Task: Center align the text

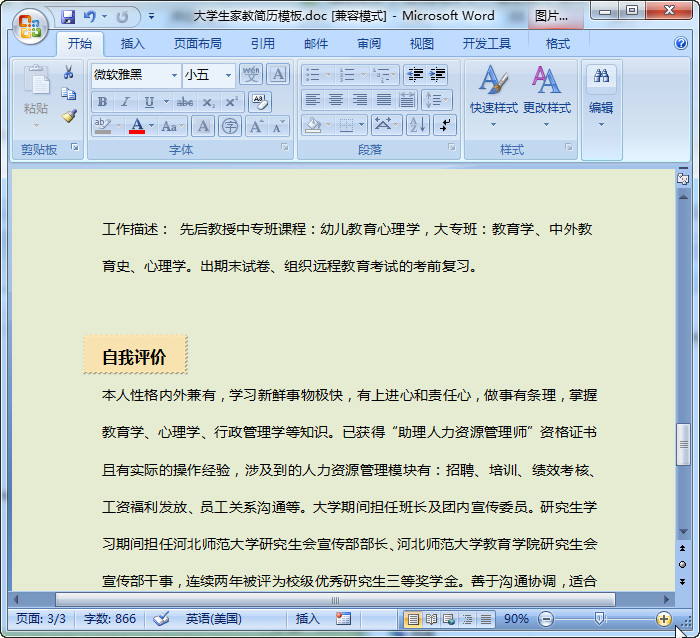Action: (x=336, y=100)
